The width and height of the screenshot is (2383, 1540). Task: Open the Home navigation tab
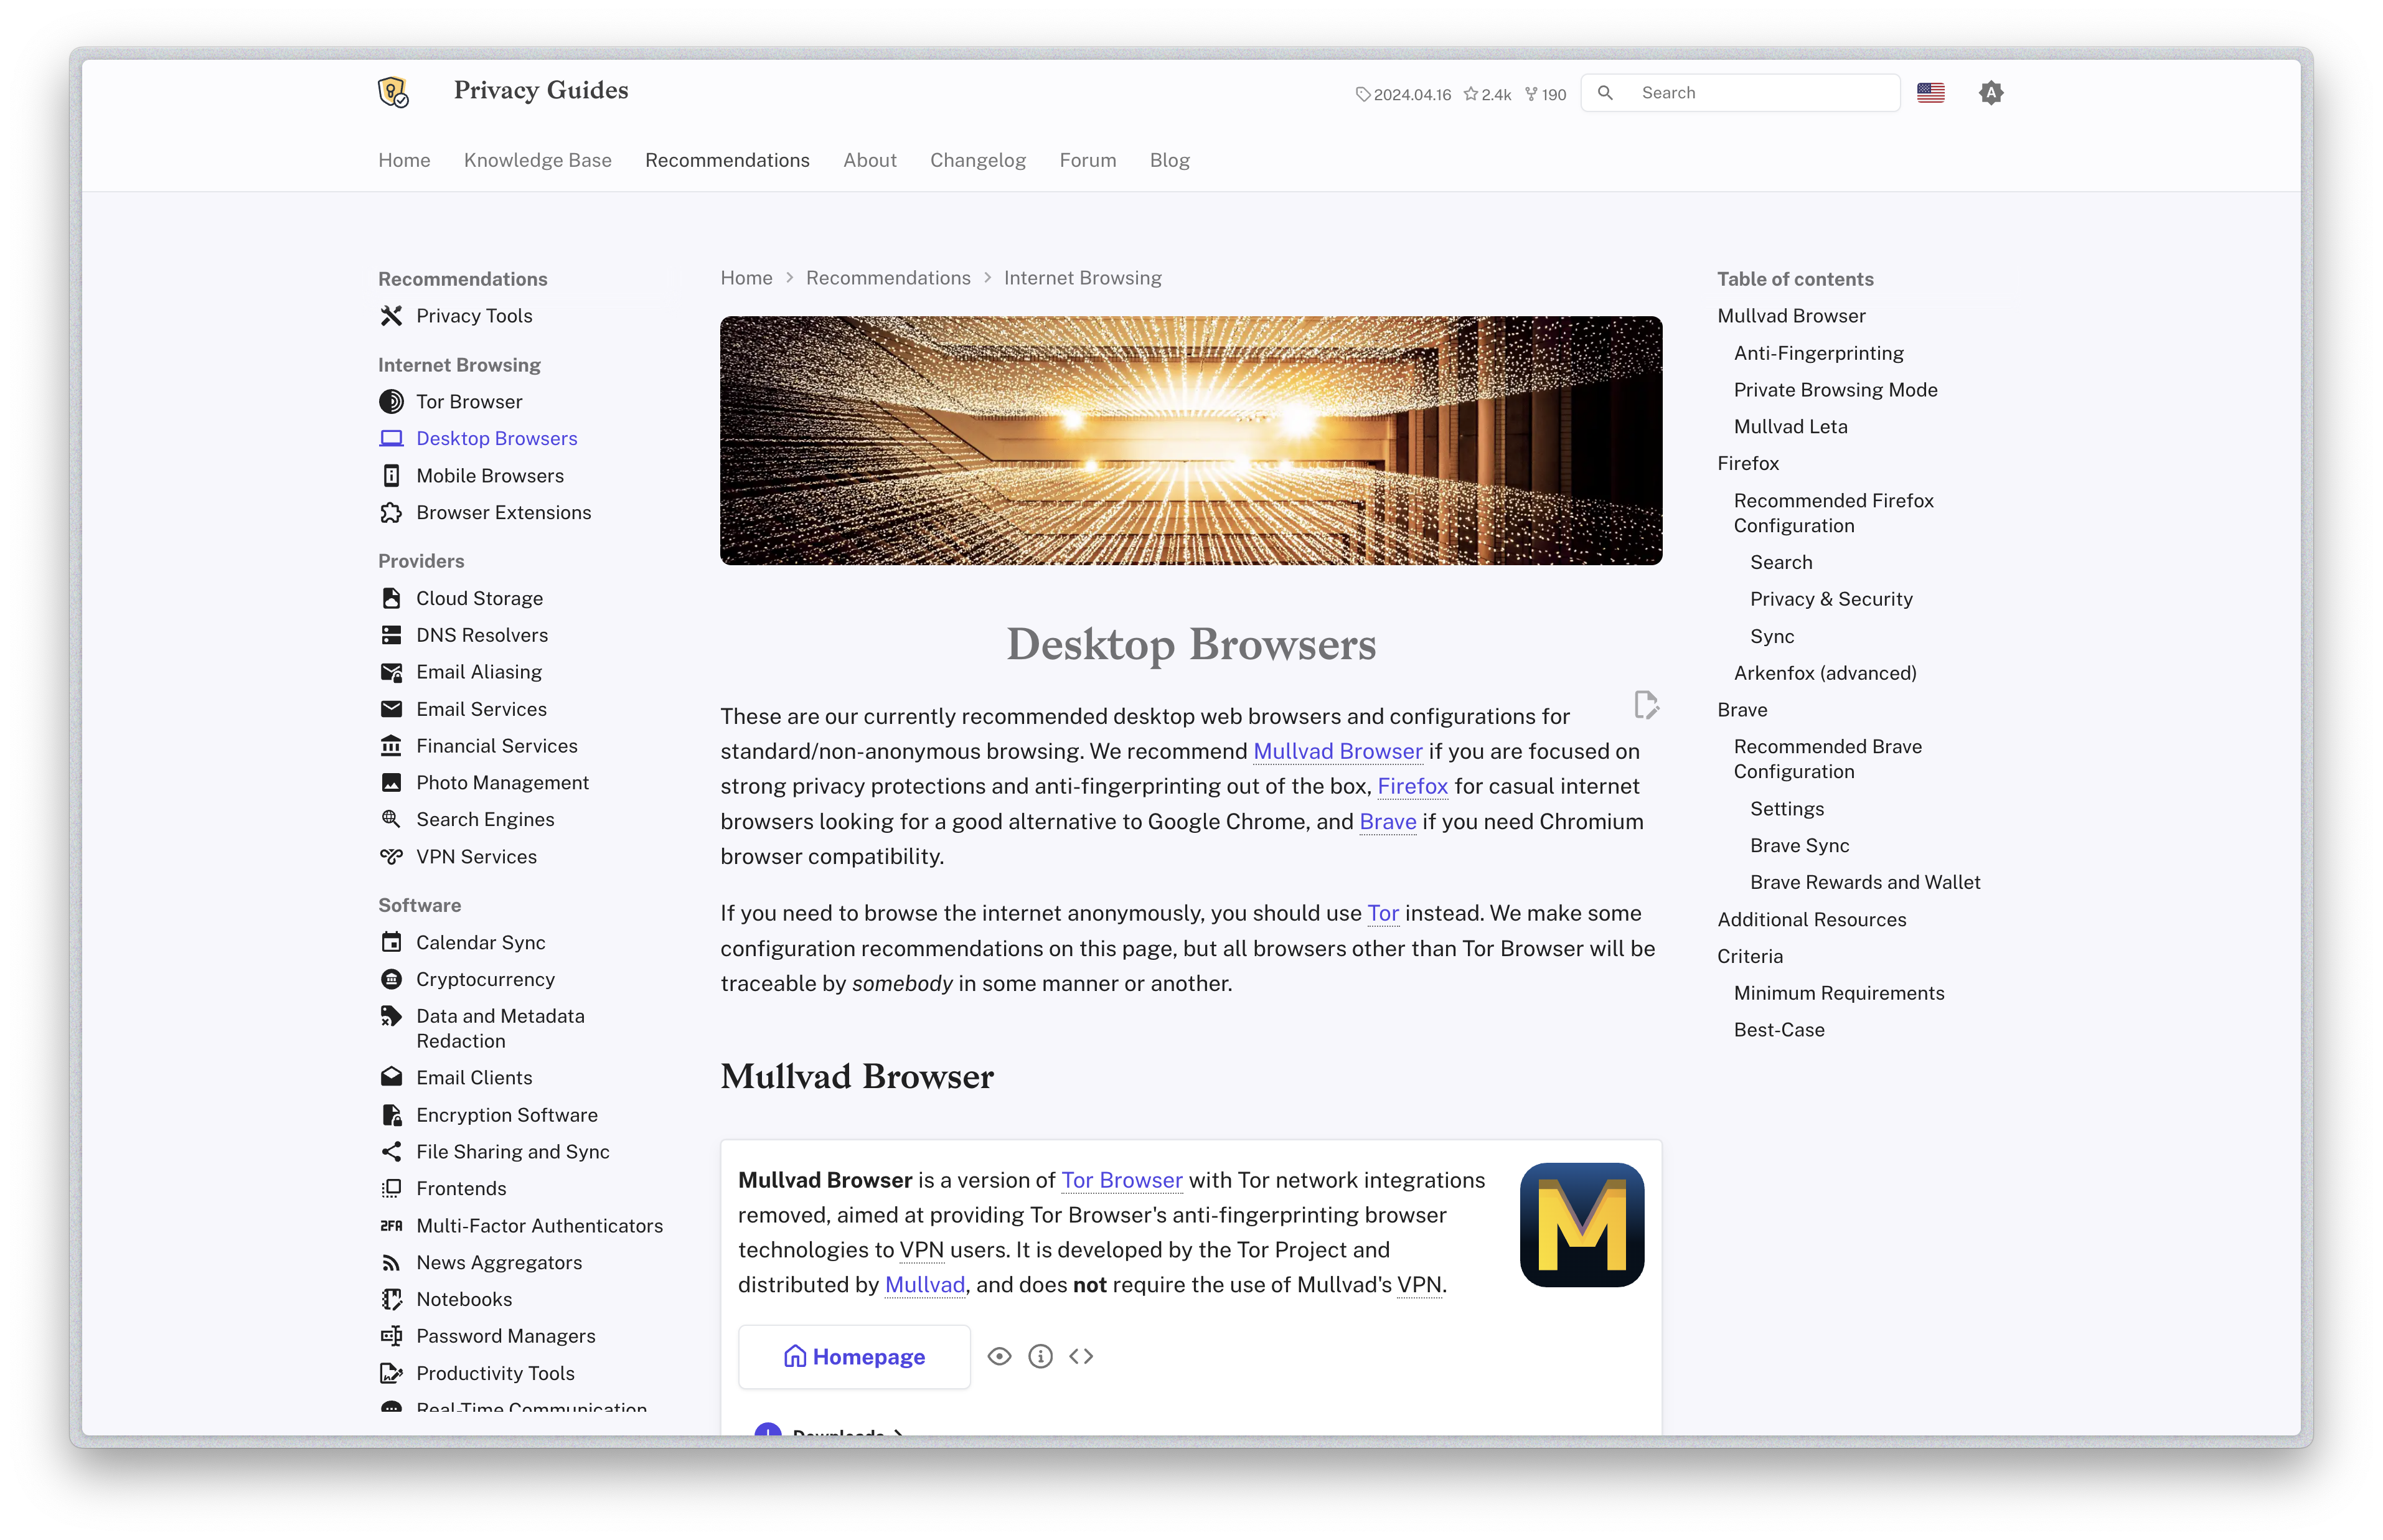click(x=404, y=160)
